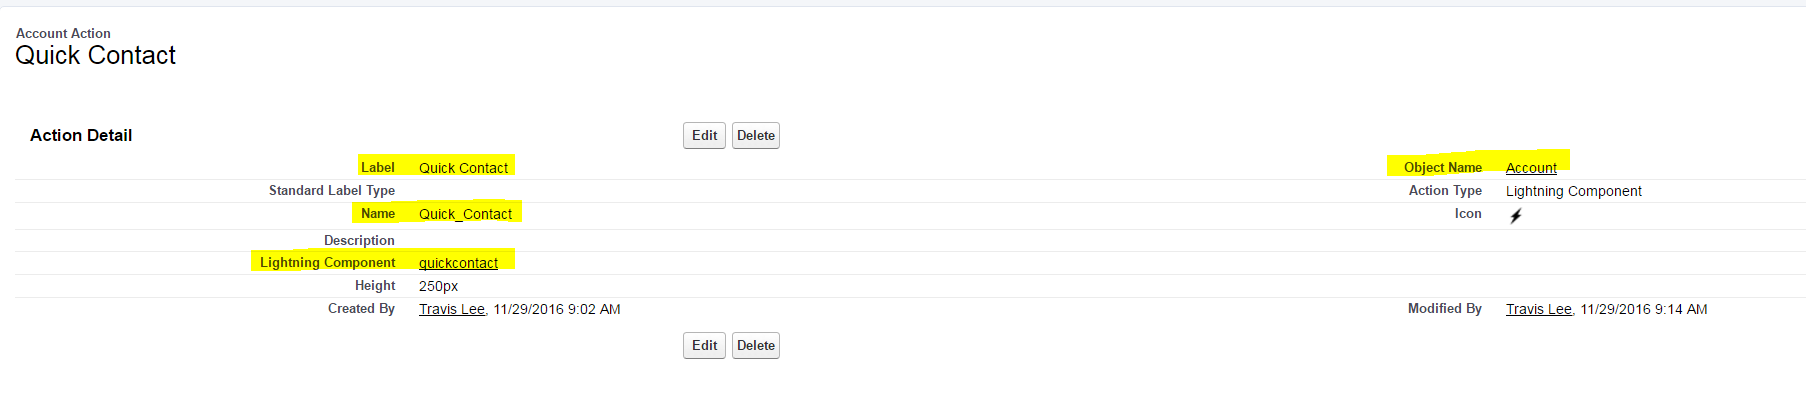
Task: Open the Account object link
Action: pos(1531,168)
